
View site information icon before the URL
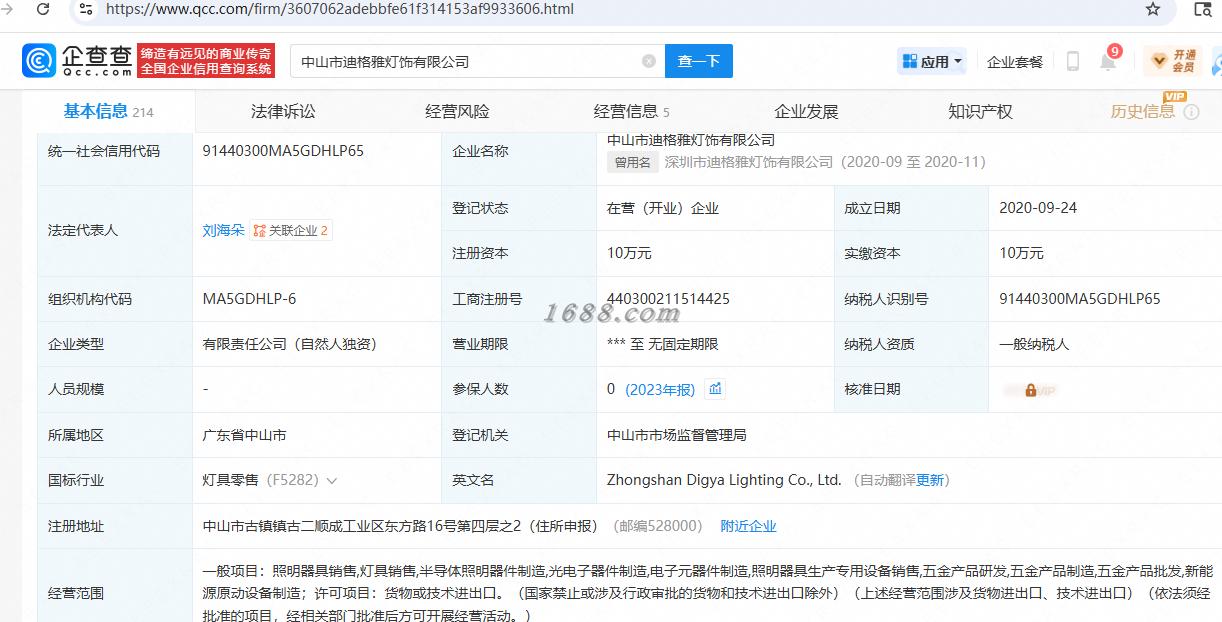tap(85, 9)
